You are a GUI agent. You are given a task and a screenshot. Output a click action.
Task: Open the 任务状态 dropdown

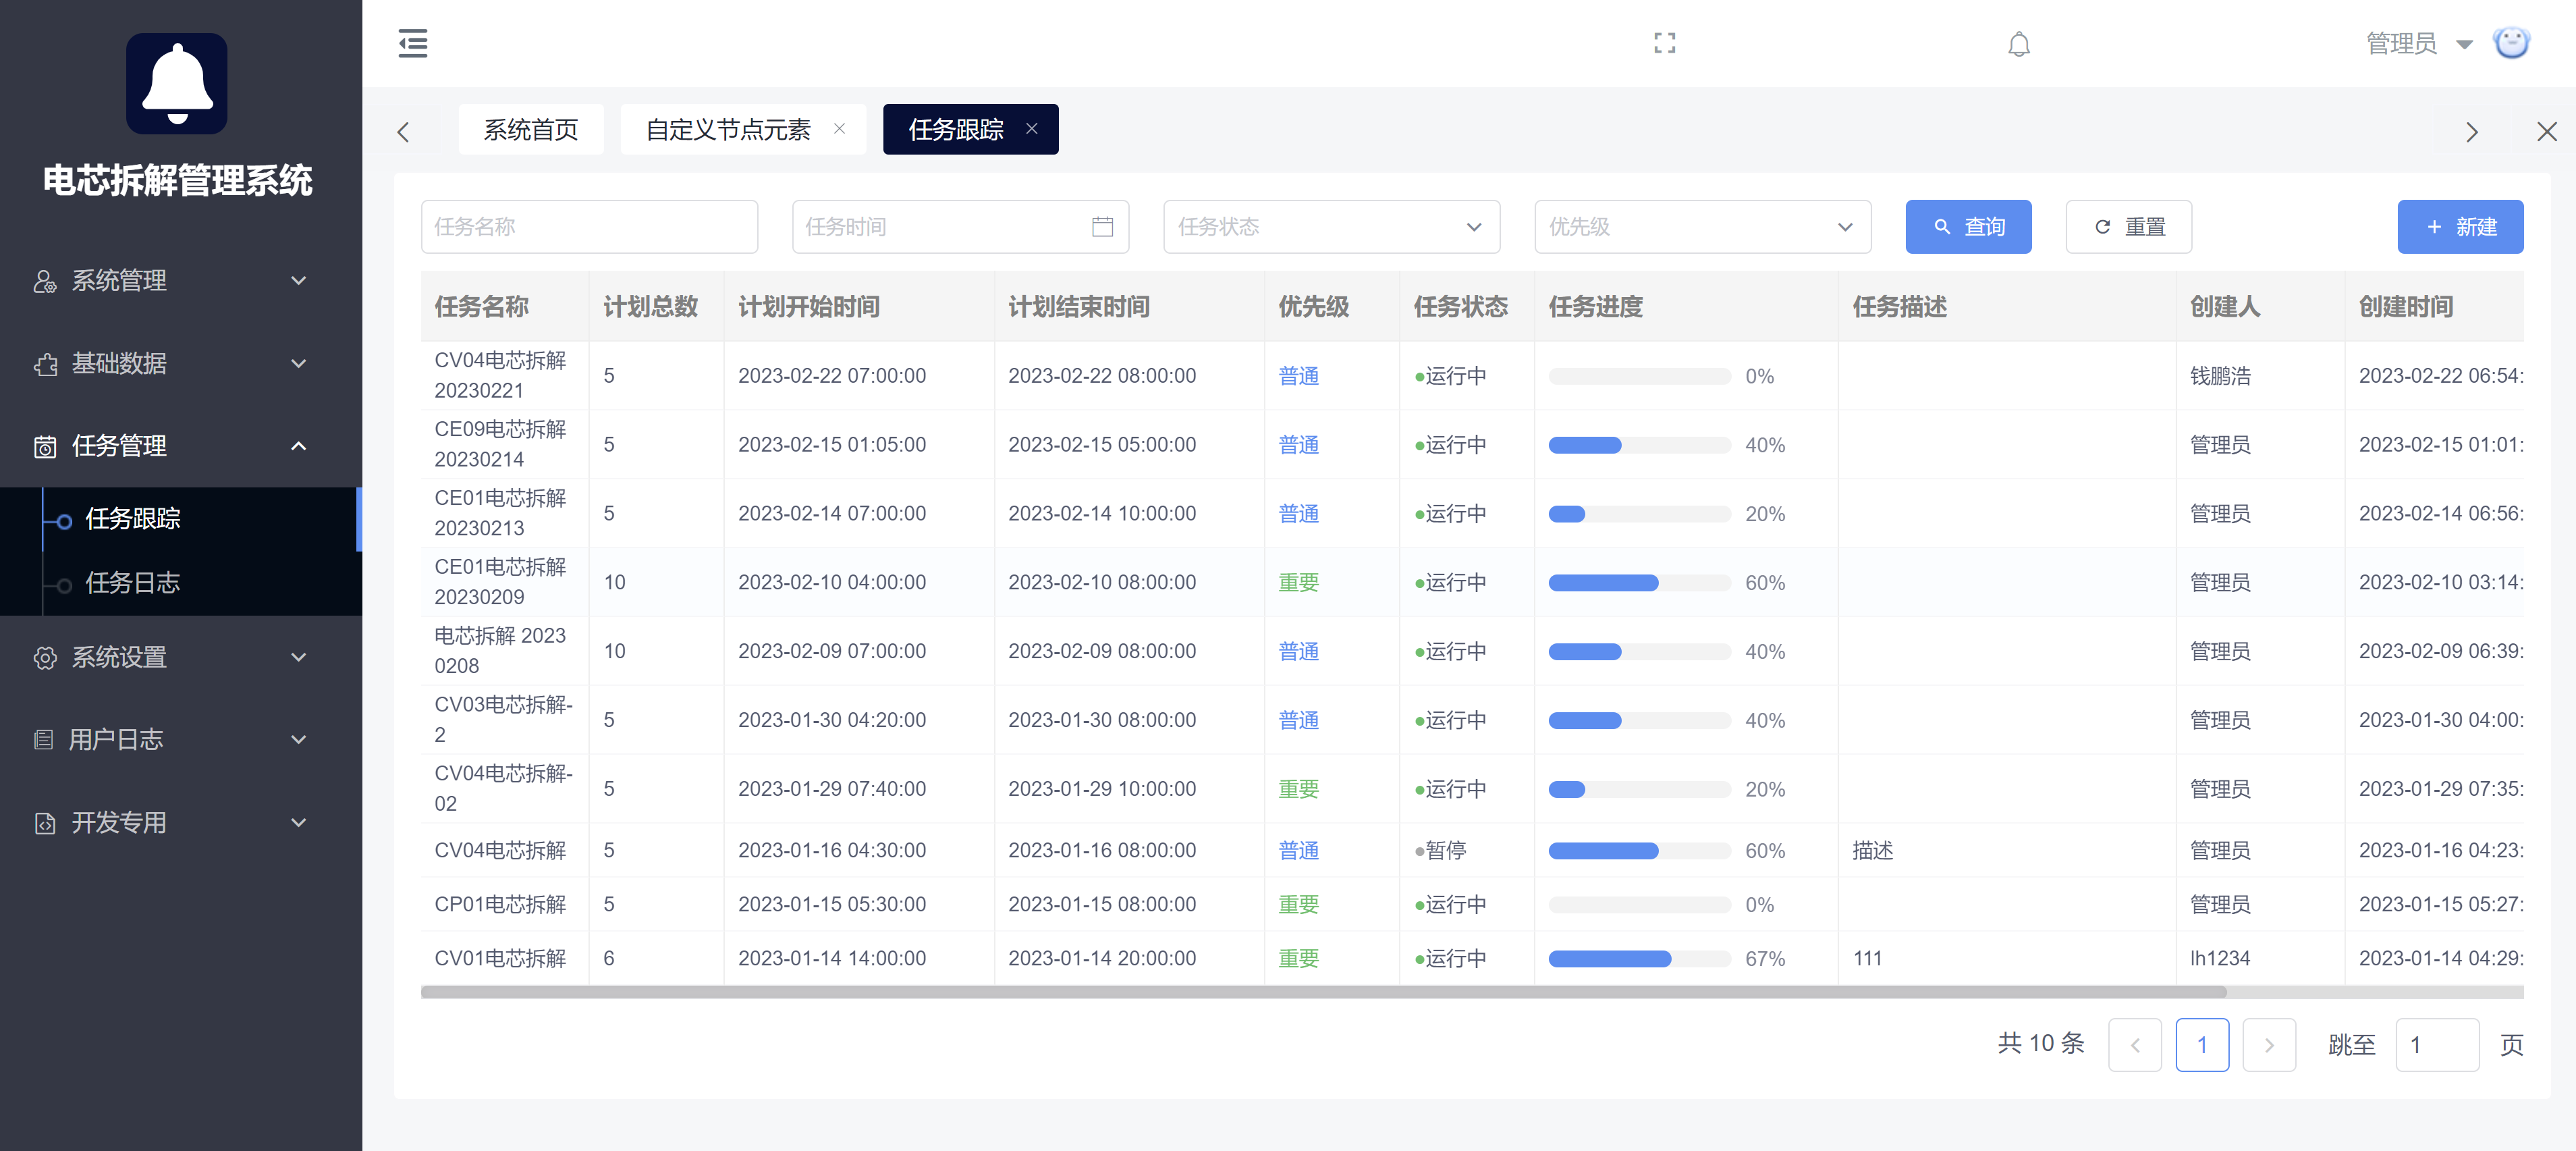(x=1331, y=227)
